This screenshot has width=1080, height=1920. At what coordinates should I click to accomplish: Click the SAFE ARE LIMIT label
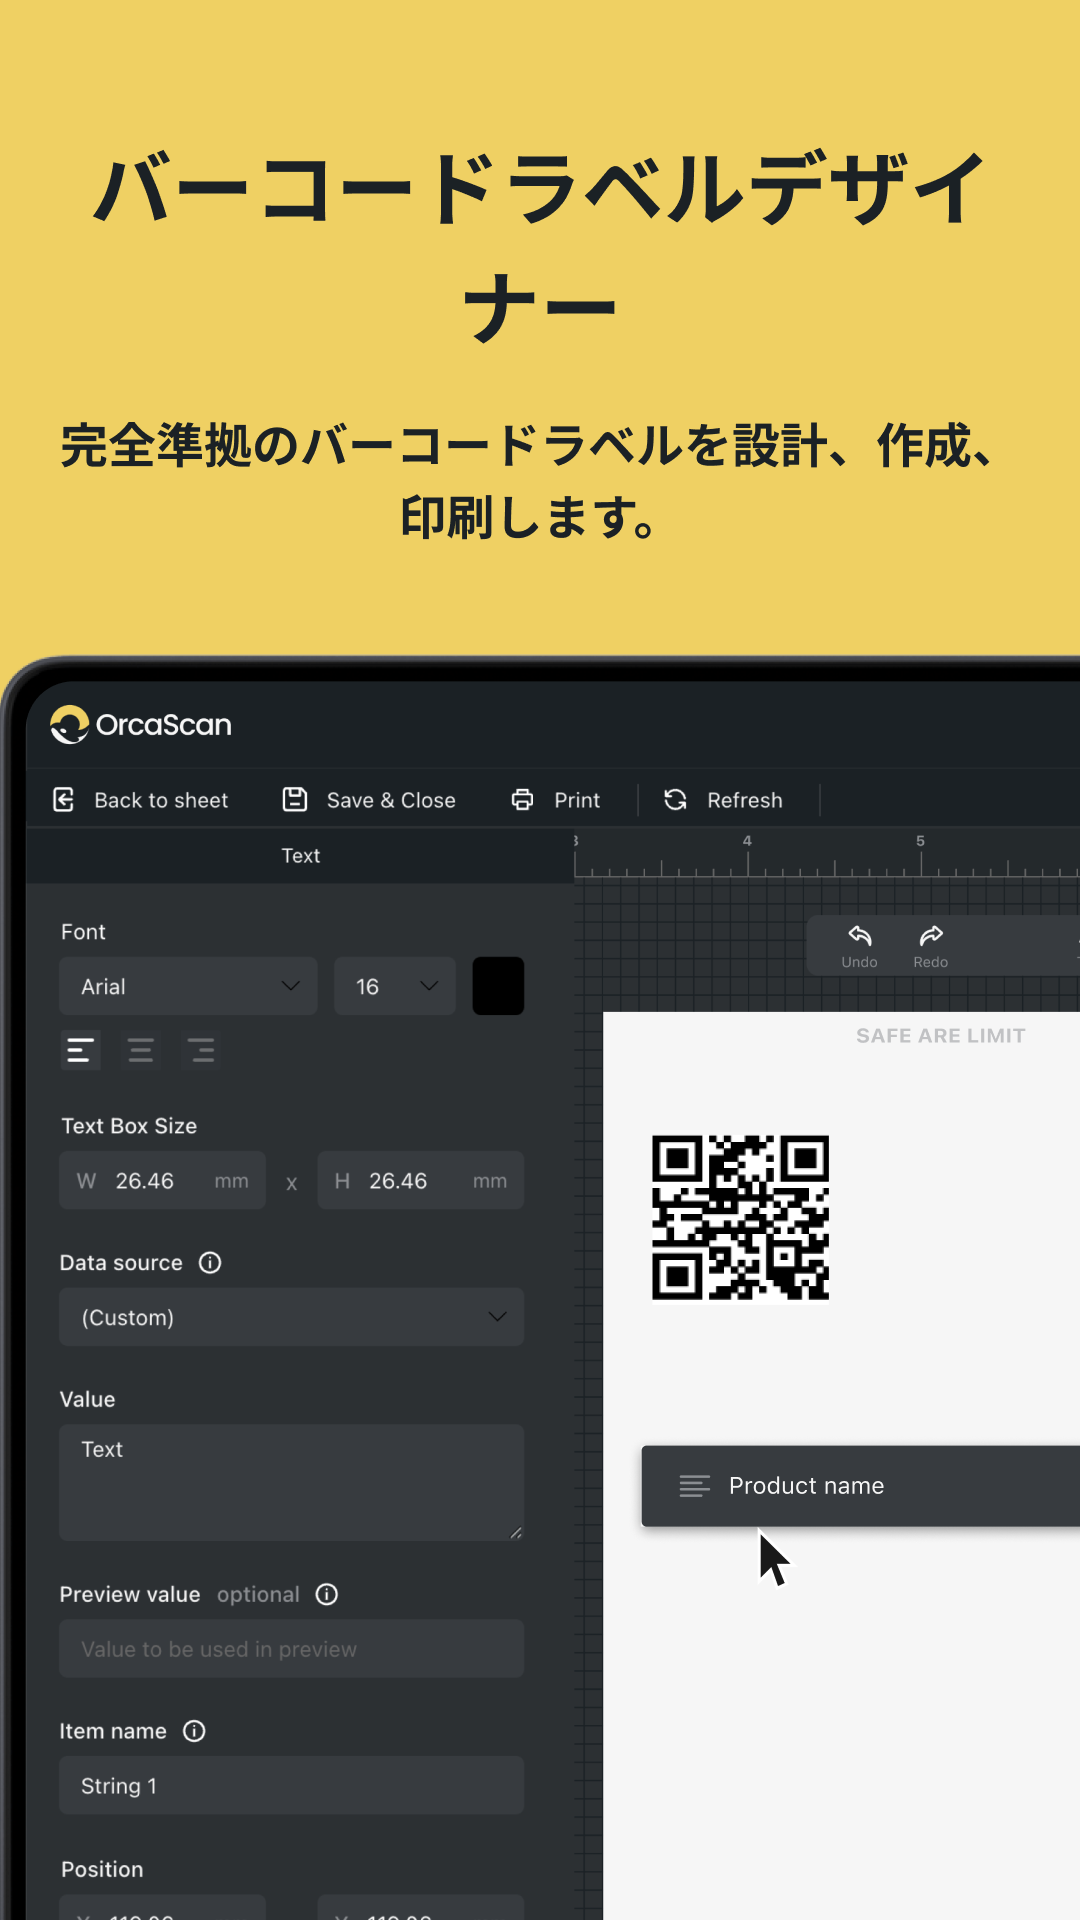coord(941,1036)
